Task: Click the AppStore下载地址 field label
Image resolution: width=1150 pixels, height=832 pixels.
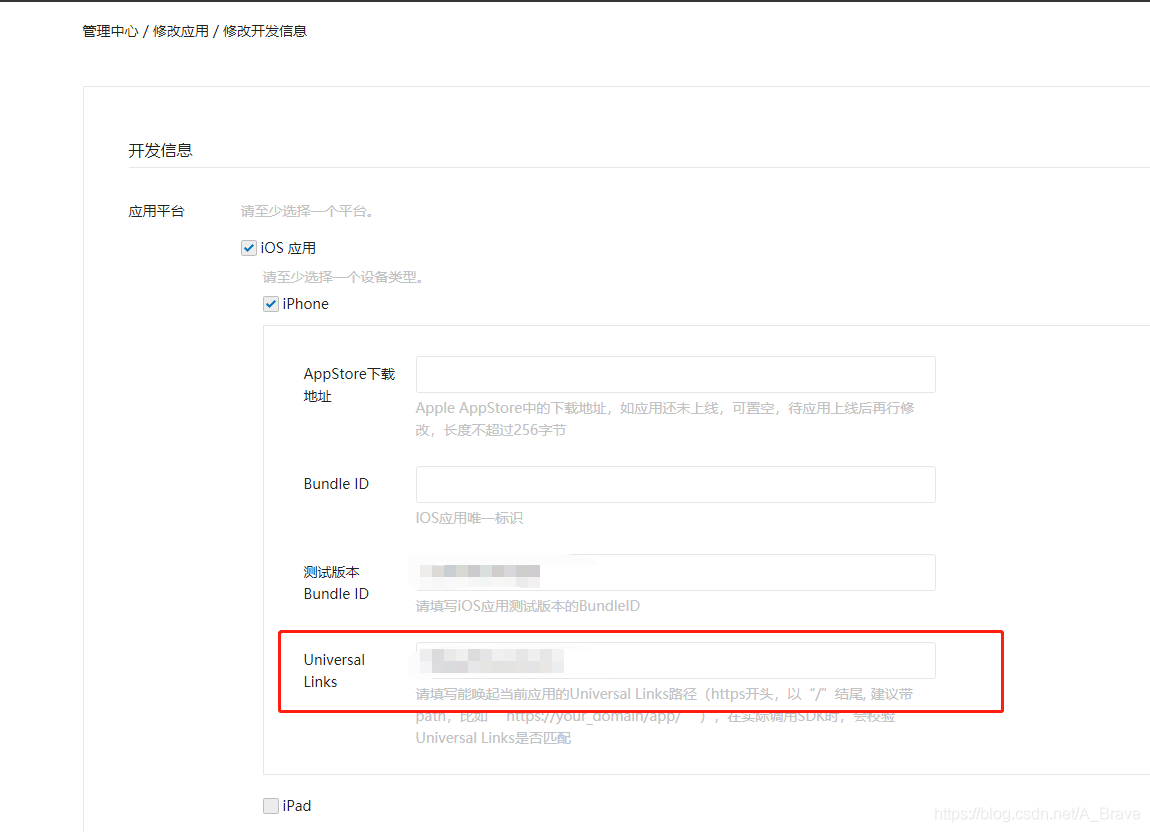Action: coord(349,384)
